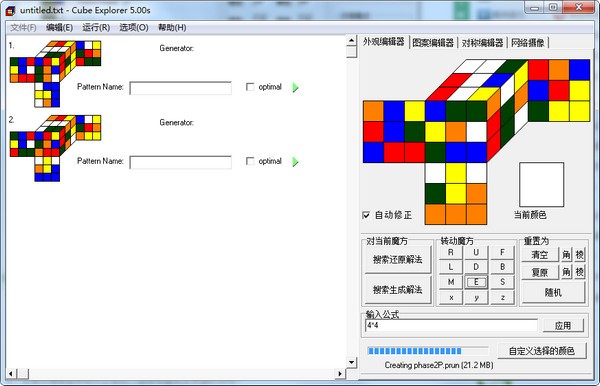Click the 复原 reset button
The width and height of the screenshot is (600, 386).
coord(540,272)
